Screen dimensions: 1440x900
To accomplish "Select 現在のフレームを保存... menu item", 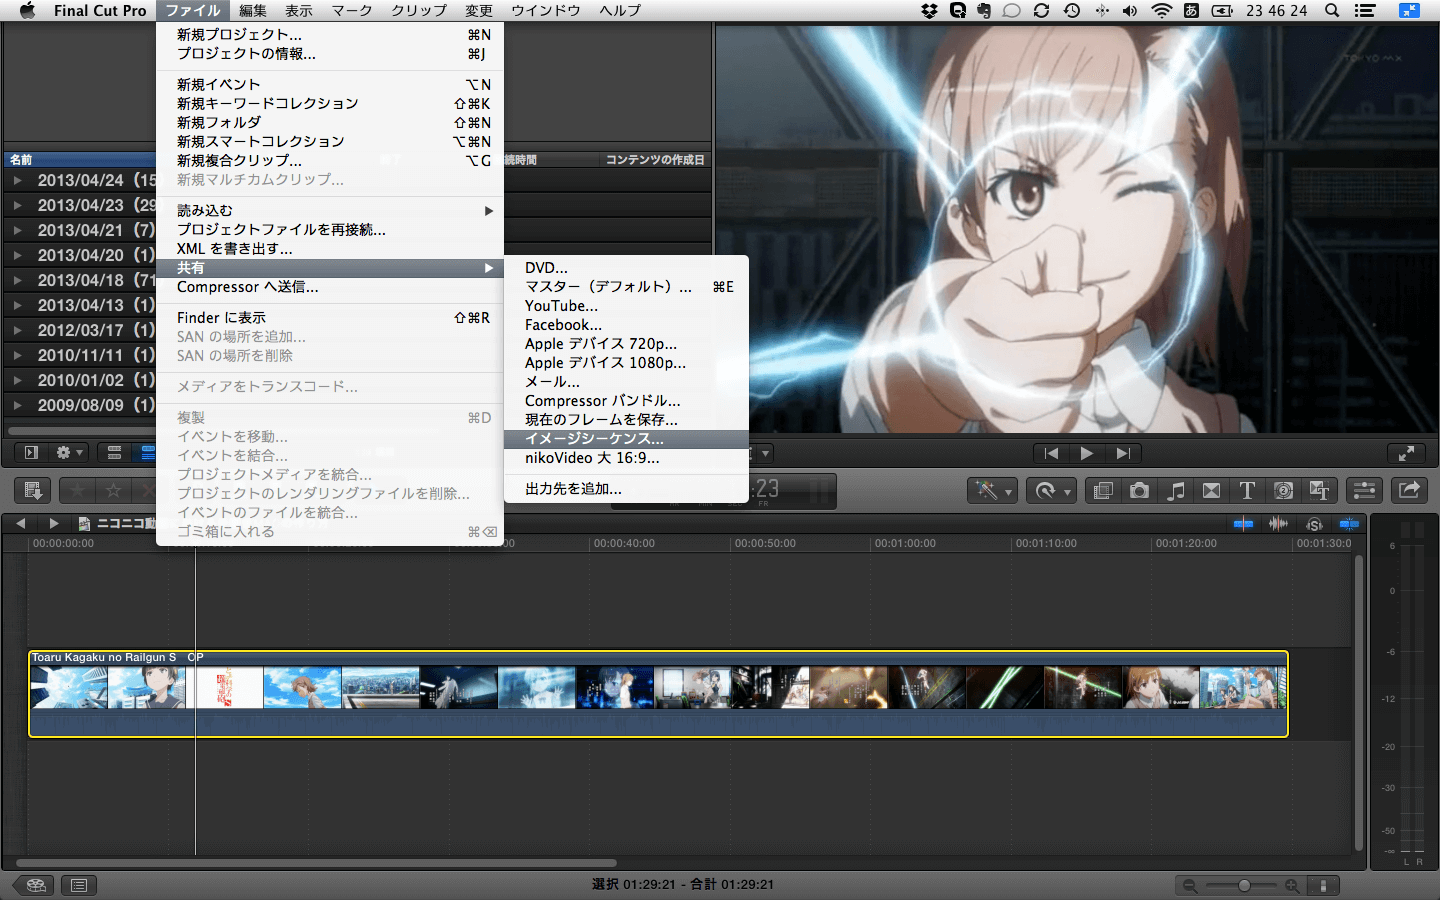I will (x=627, y=420).
